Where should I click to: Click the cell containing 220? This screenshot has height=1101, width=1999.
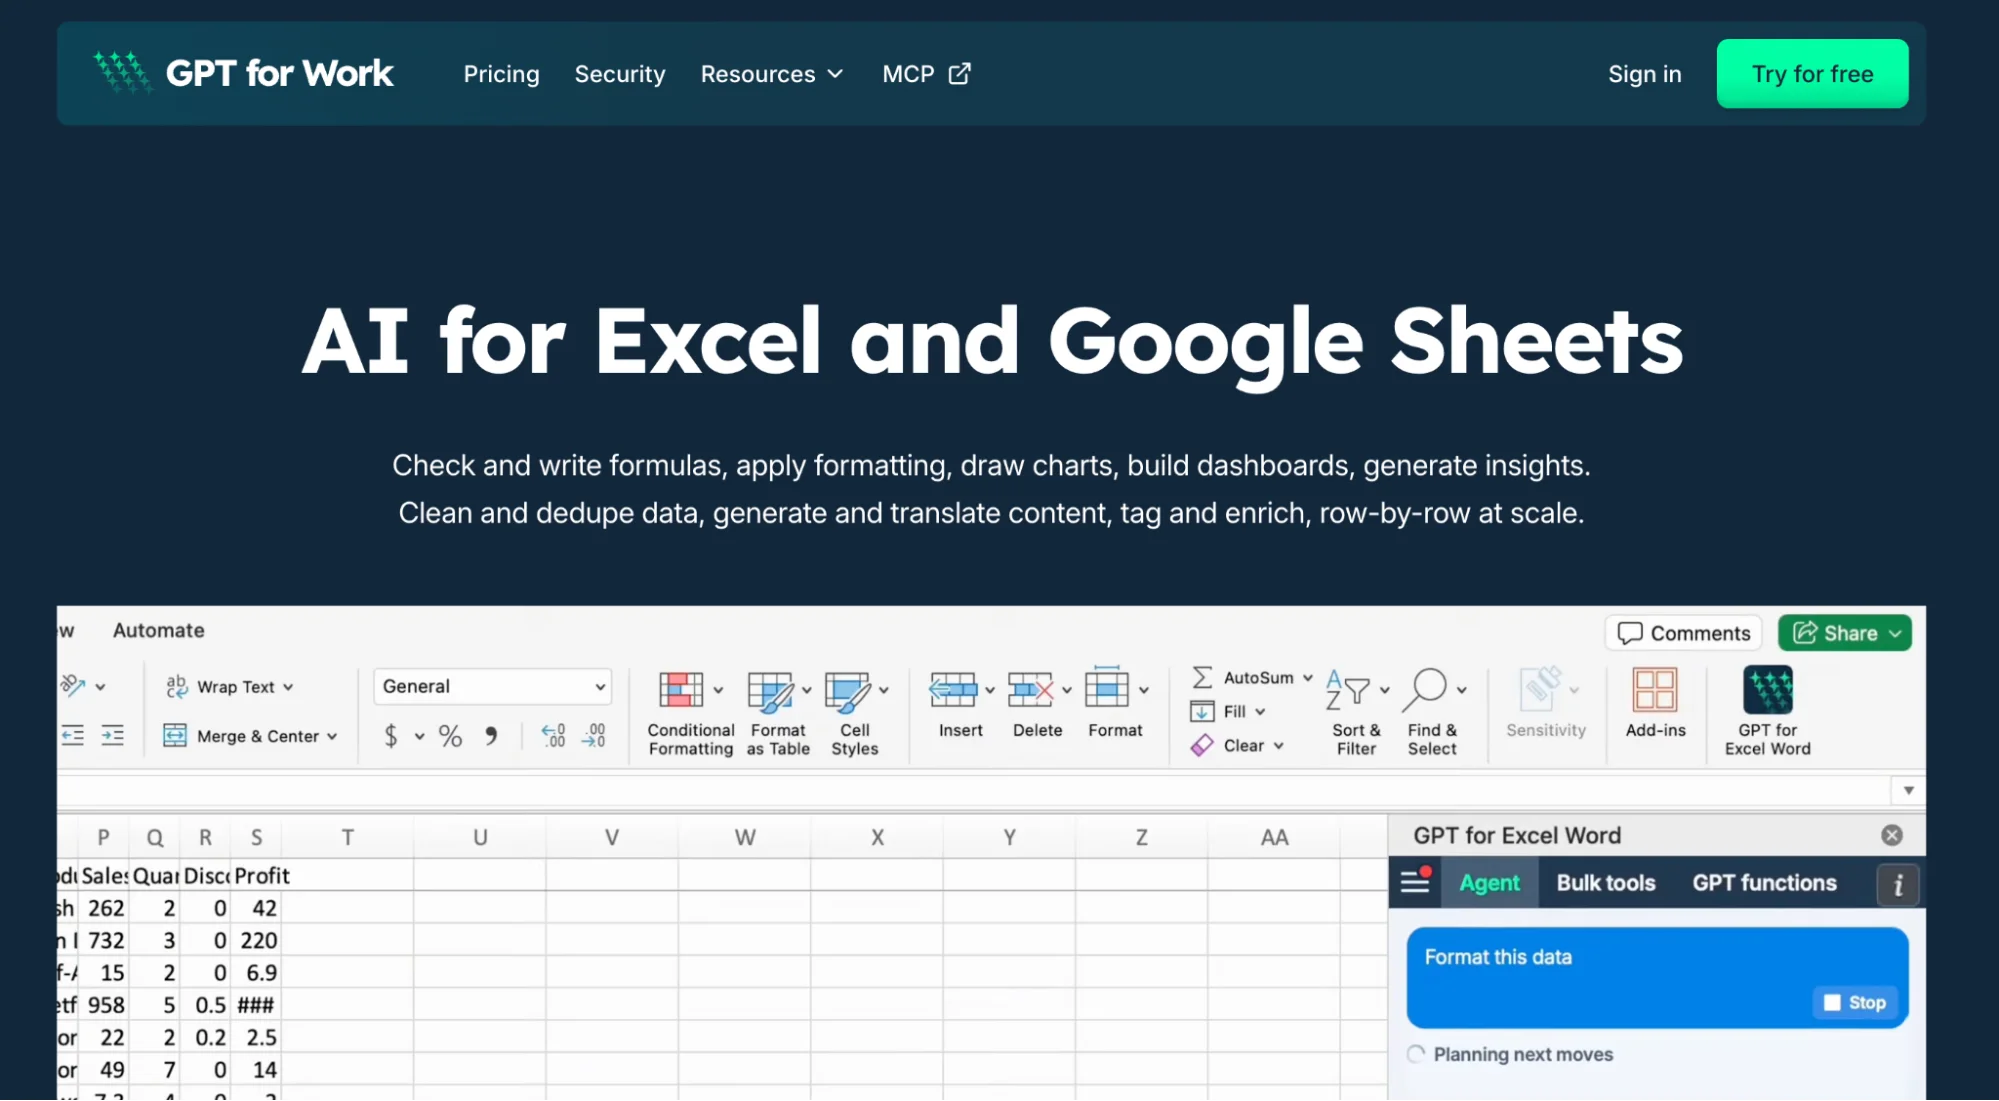pos(258,941)
